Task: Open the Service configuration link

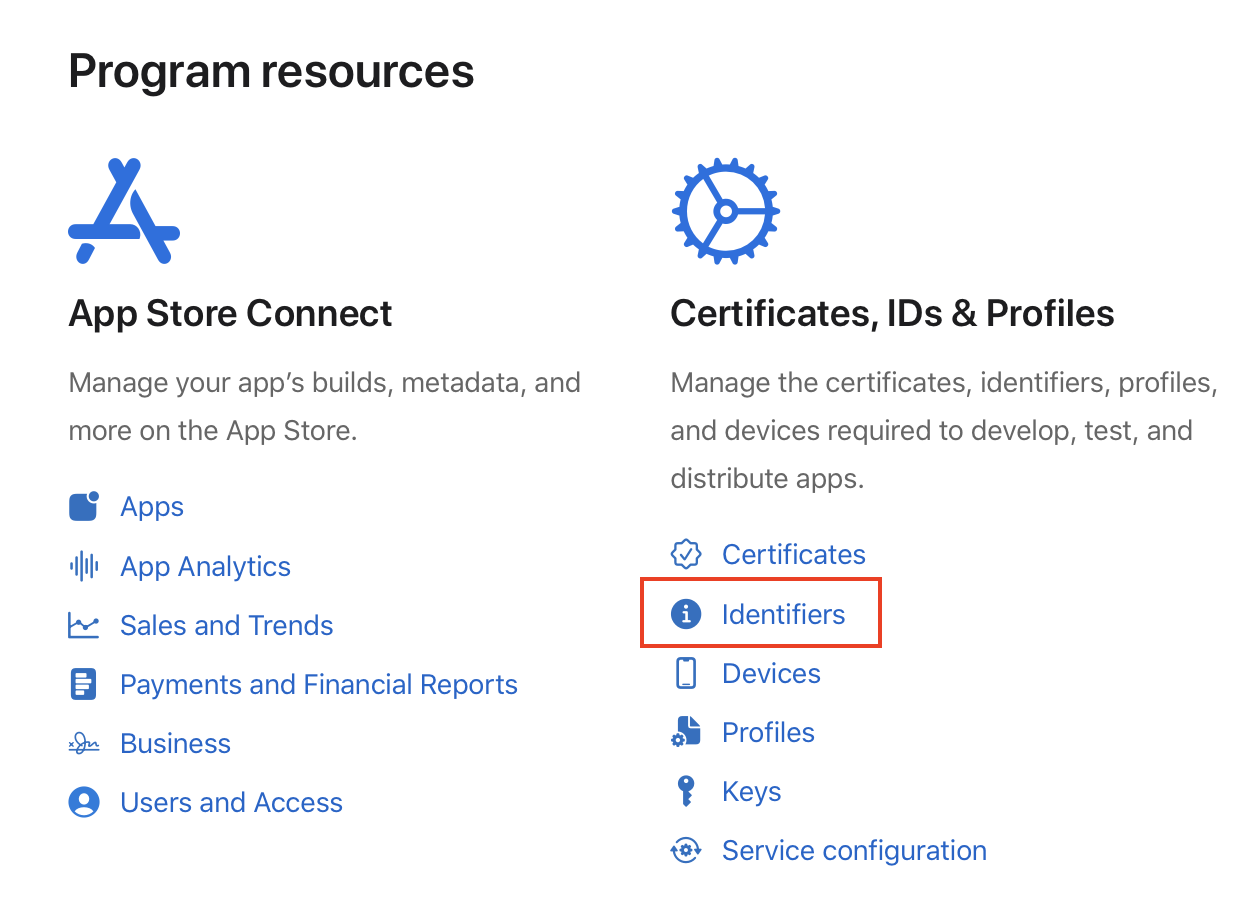Action: [853, 850]
